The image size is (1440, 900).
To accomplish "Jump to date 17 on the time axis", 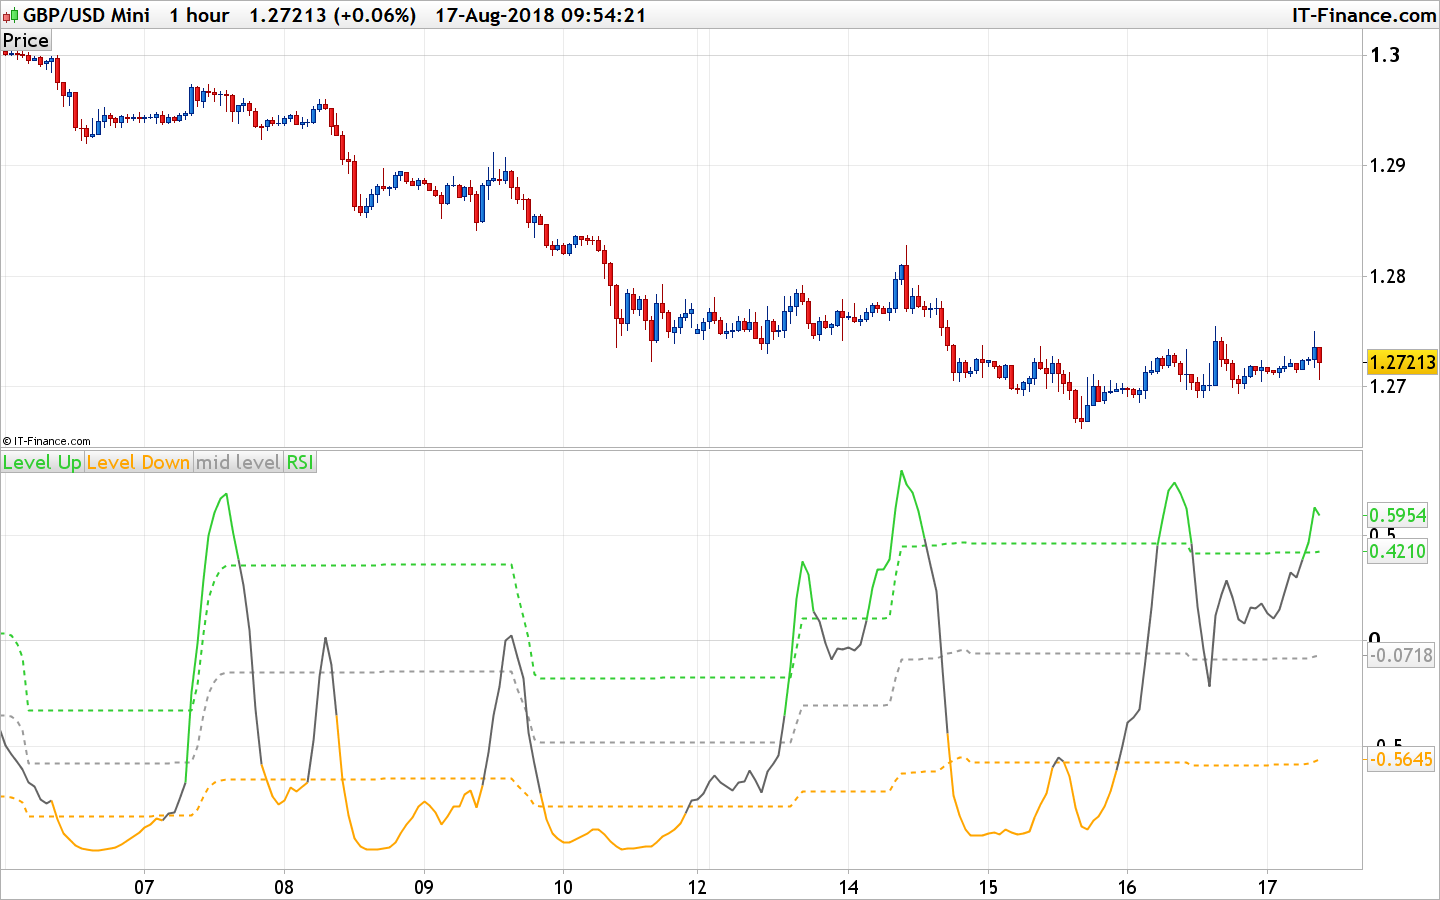I will coord(1267,887).
